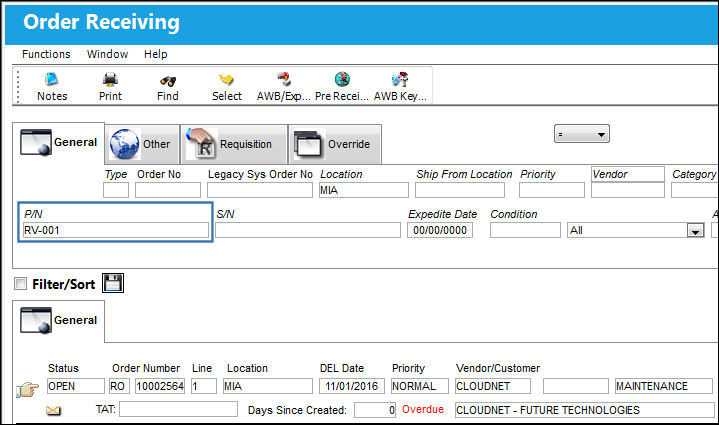Click the TAT input field
Image resolution: width=719 pixels, height=425 pixels.
coord(178,409)
